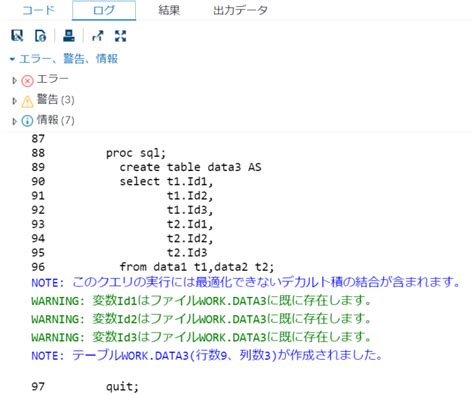The width and height of the screenshot is (474, 395).
Task: Open the 結果 tab
Action: [x=169, y=10]
